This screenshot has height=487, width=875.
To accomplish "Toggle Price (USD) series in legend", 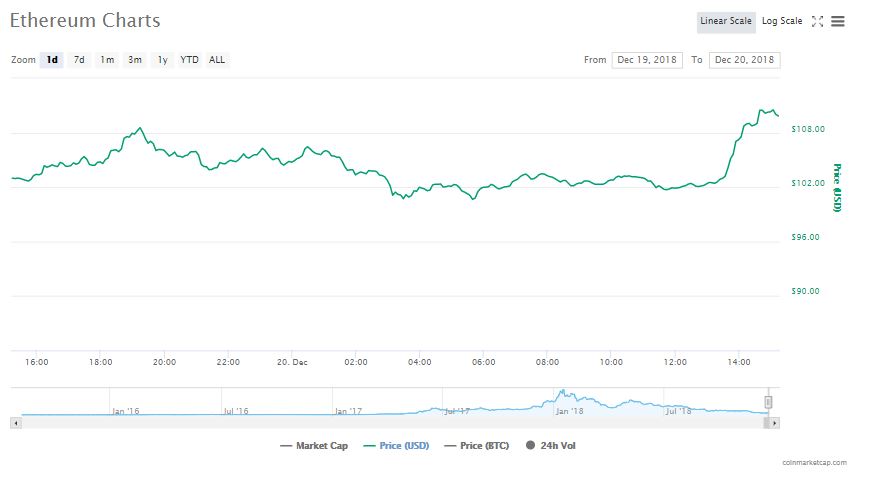I will 396,446.
